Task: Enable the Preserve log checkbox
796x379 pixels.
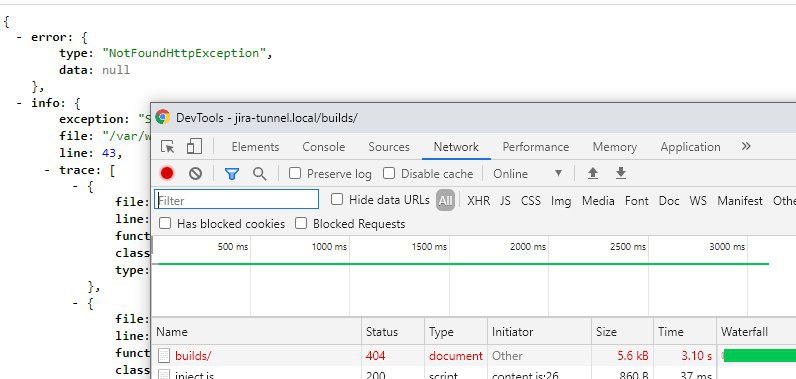Action: (294, 174)
